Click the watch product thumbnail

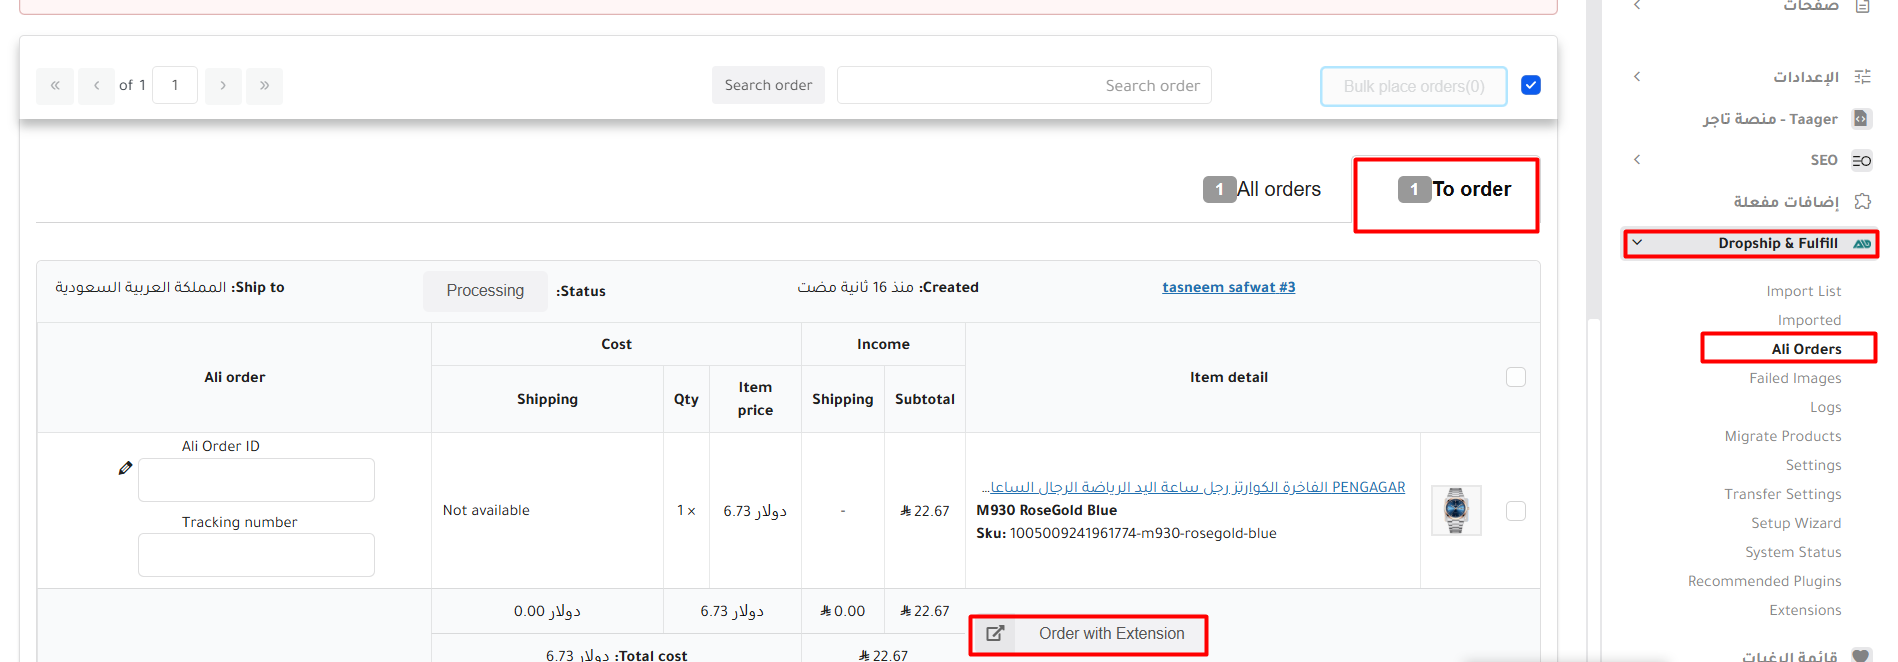[x=1455, y=511]
